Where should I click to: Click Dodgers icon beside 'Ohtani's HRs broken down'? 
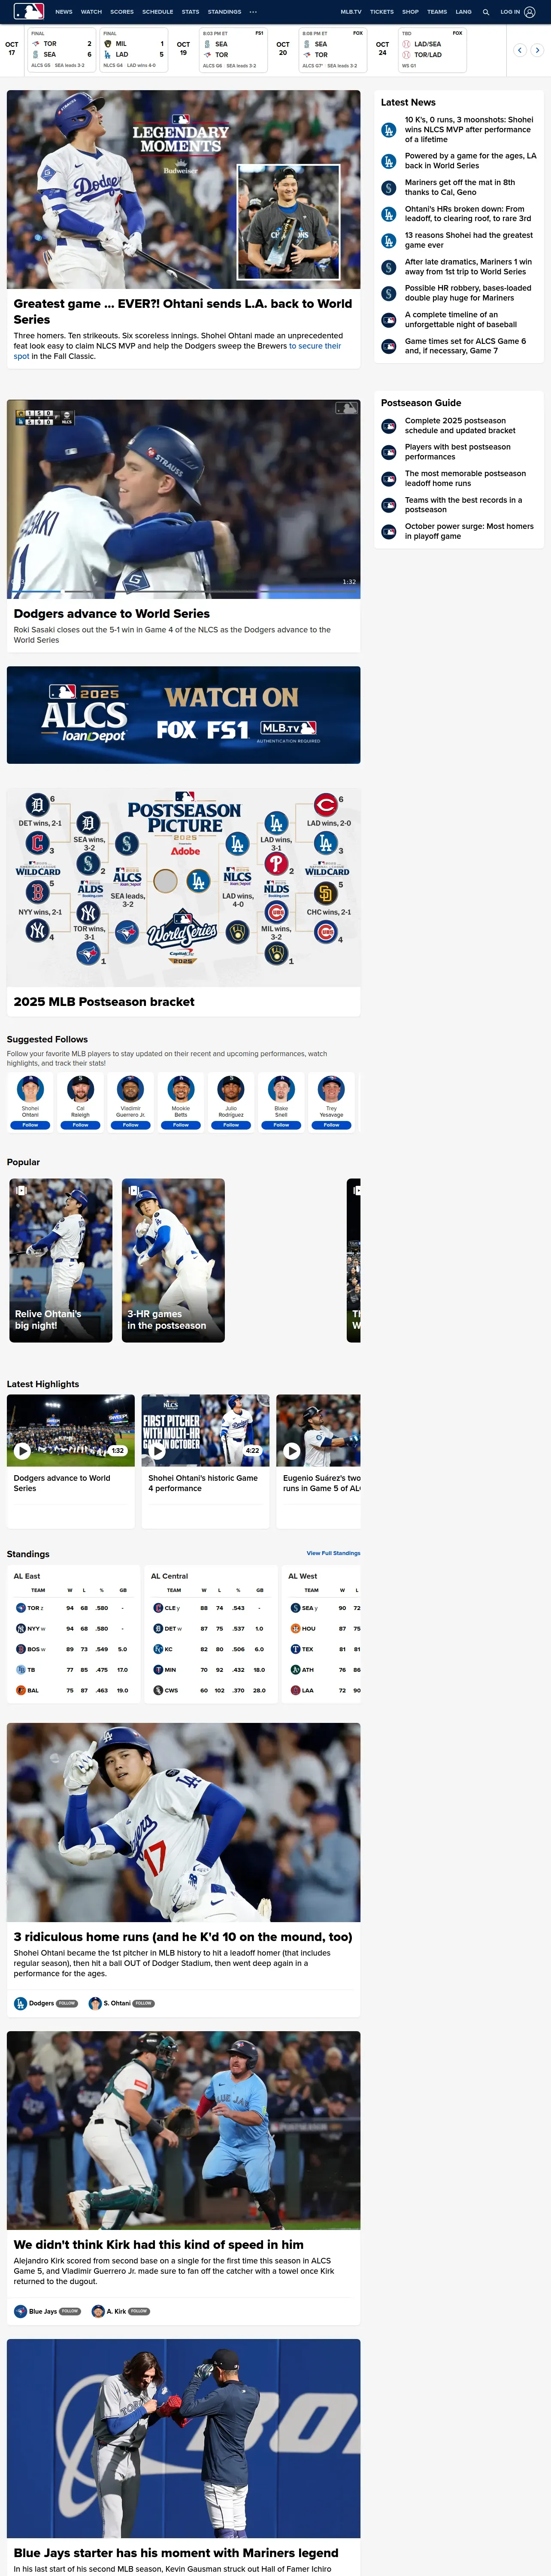[x=389, y=214]
